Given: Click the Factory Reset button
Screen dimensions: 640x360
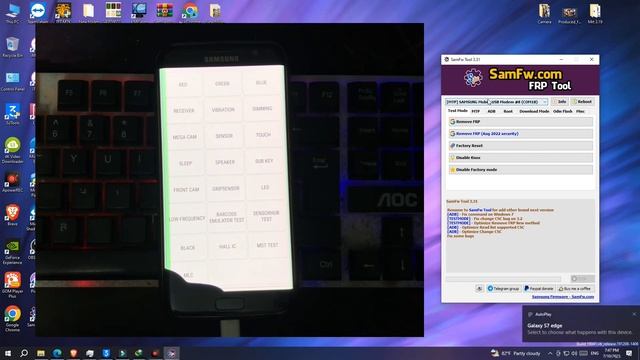Looking at the screenshot, I should [x=520, y=146].
